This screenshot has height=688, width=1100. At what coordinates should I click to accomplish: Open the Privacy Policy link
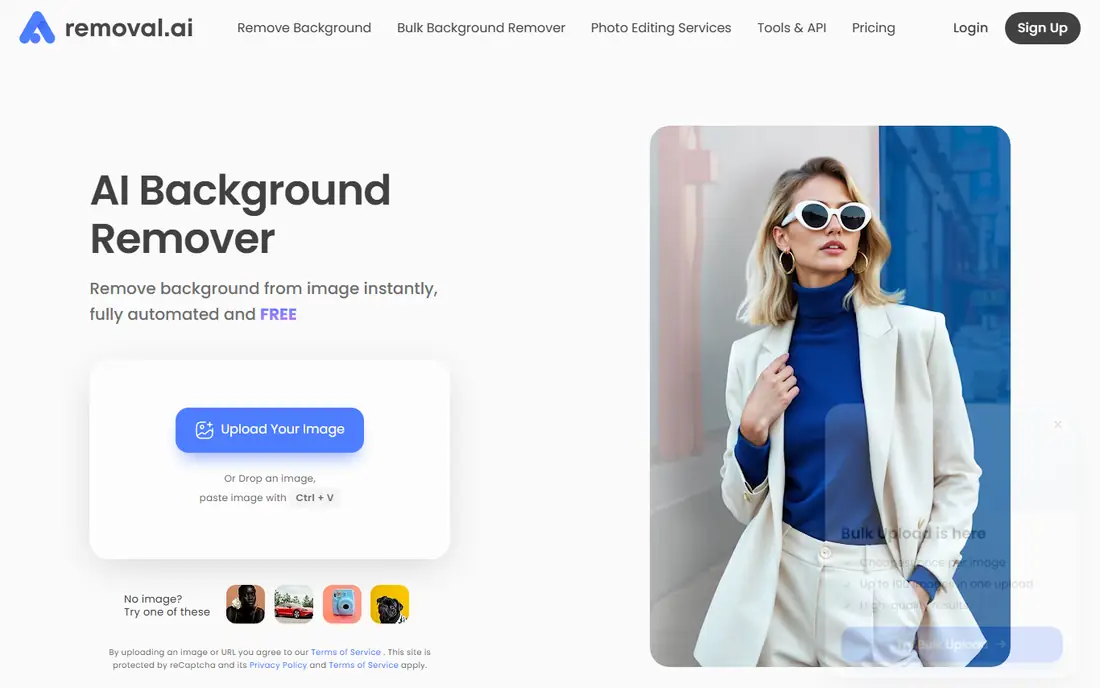[x=278, y=665]
